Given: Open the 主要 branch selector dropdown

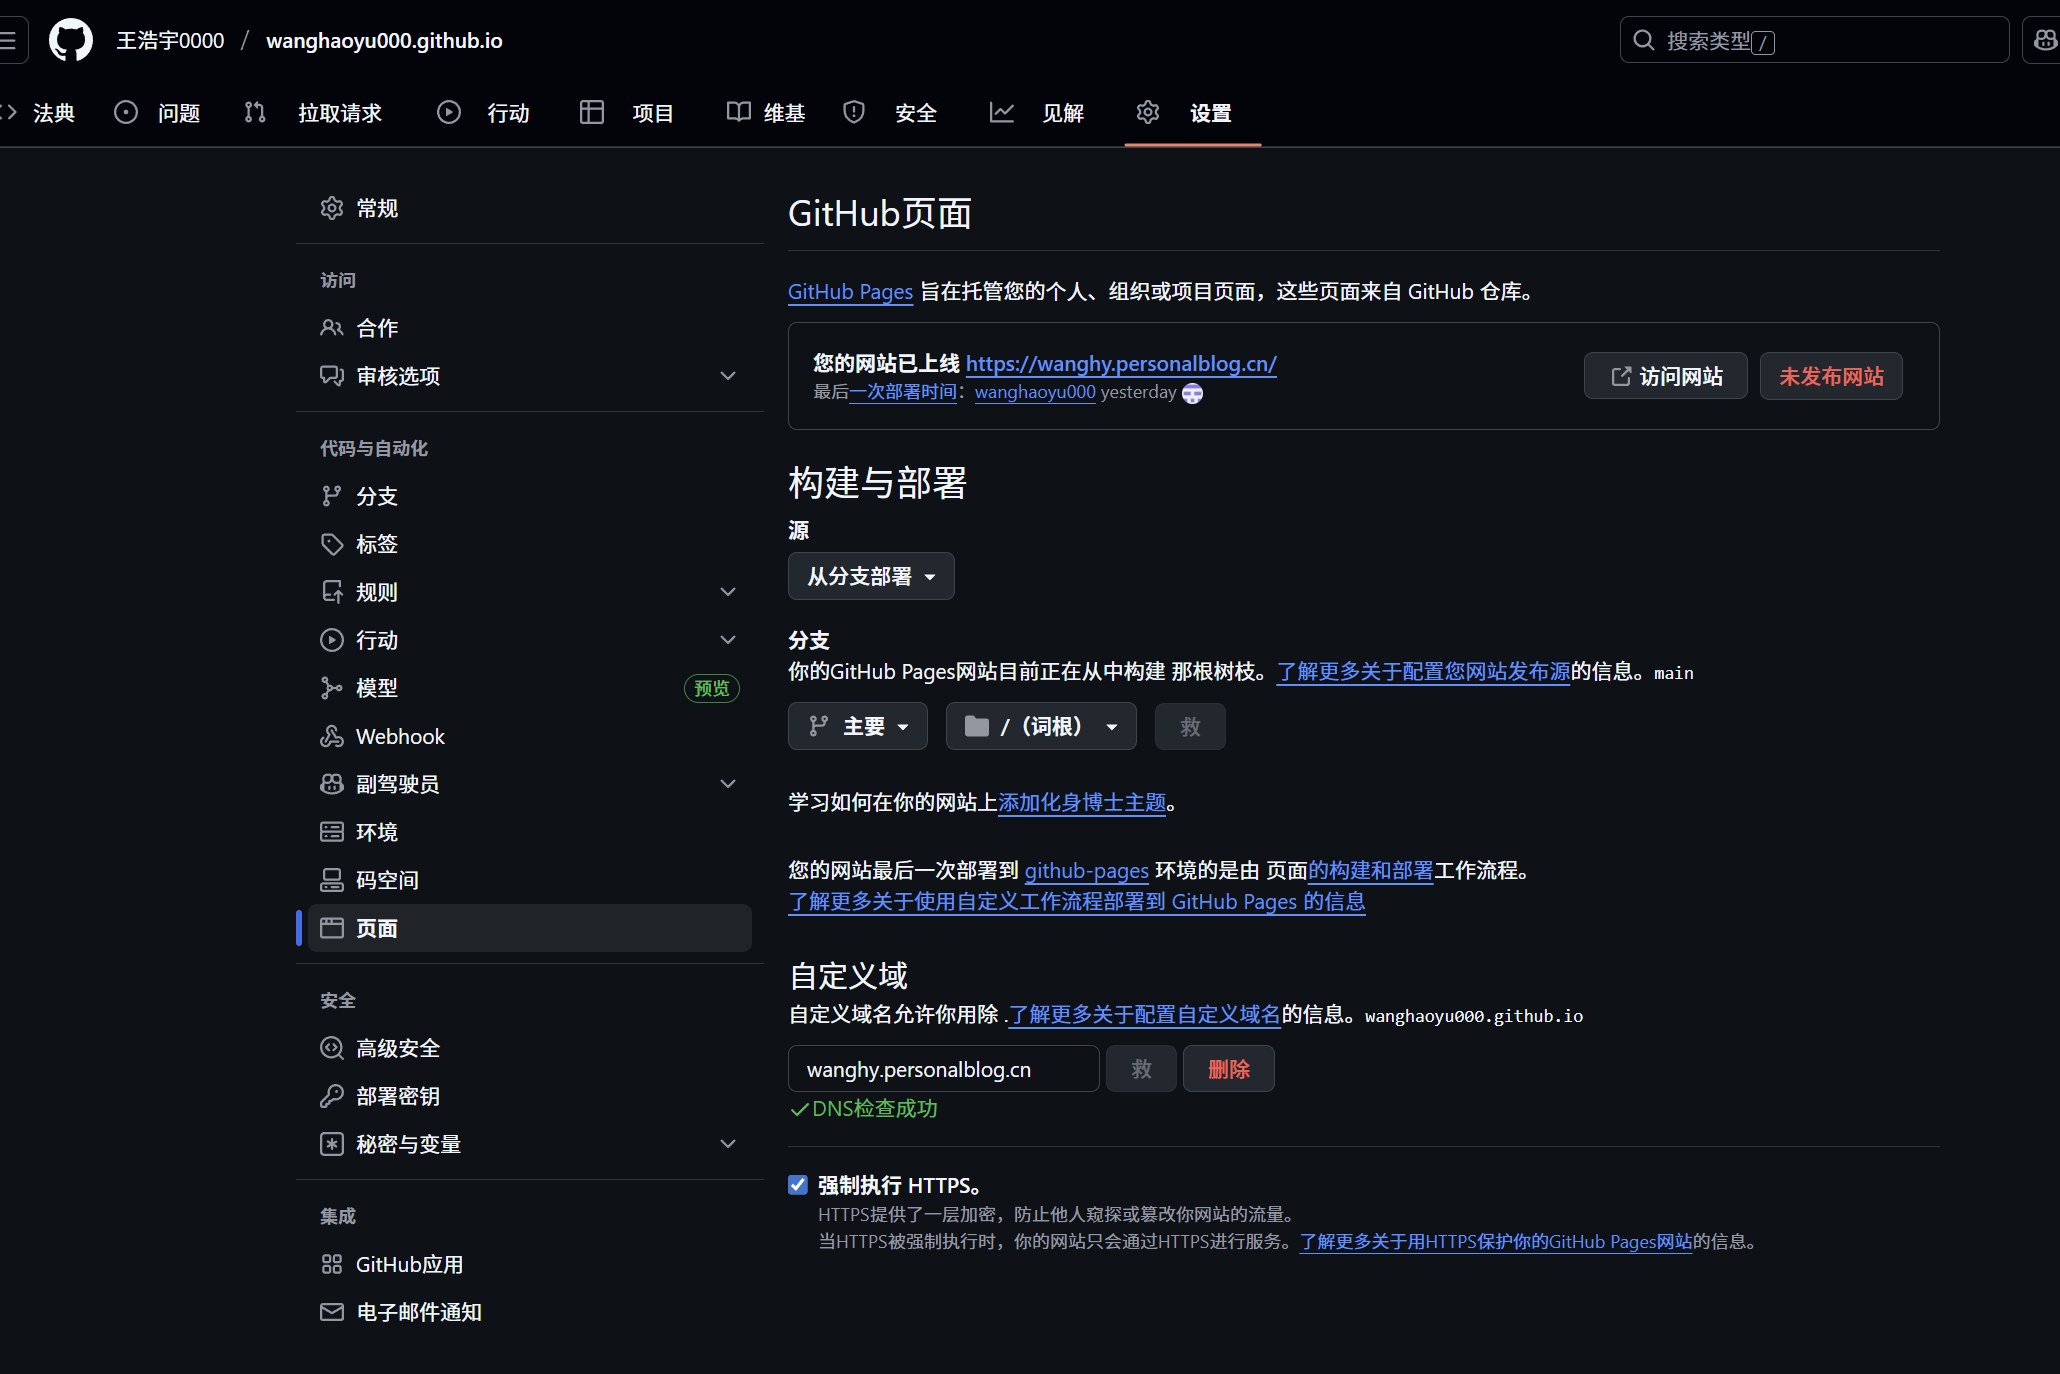Looking at the screenshot, I should pos(857,726).
